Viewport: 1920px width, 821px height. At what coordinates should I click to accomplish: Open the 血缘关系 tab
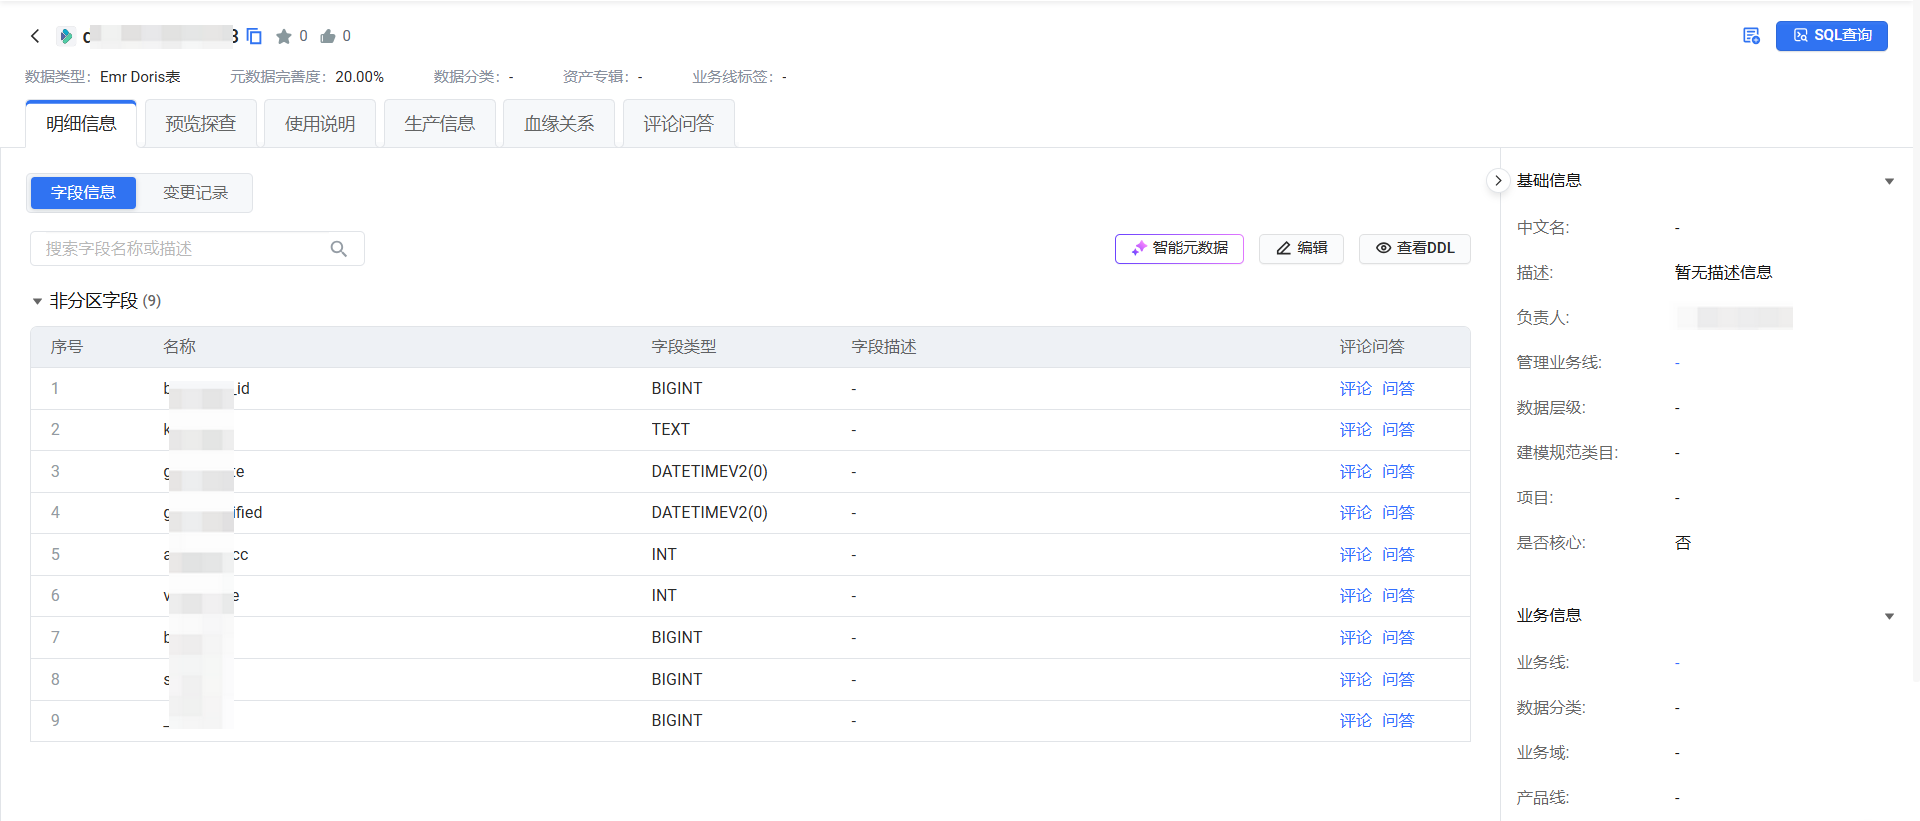(x=558, y=124)
